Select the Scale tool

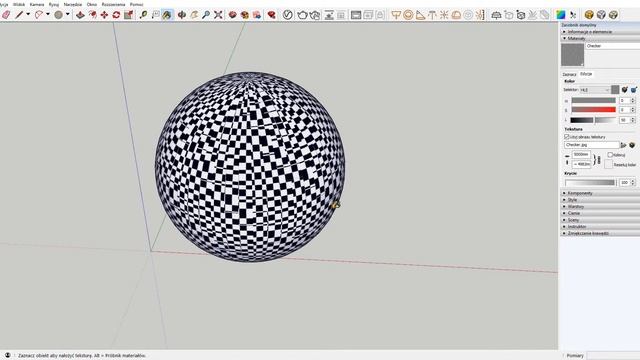point(129,15)
